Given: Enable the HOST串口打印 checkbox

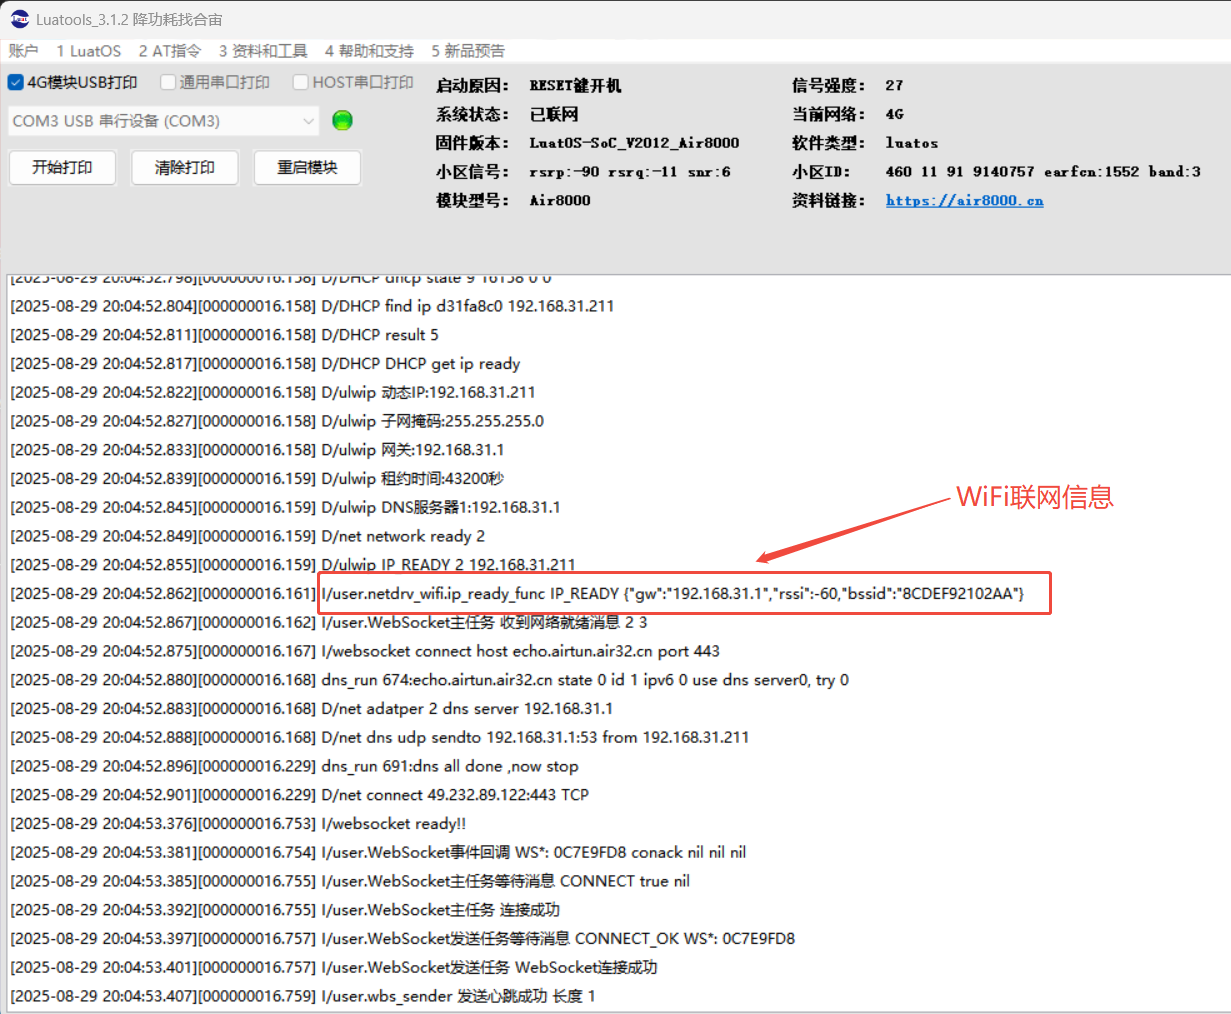Looking at the screenshot, I should tap(300, 82).
